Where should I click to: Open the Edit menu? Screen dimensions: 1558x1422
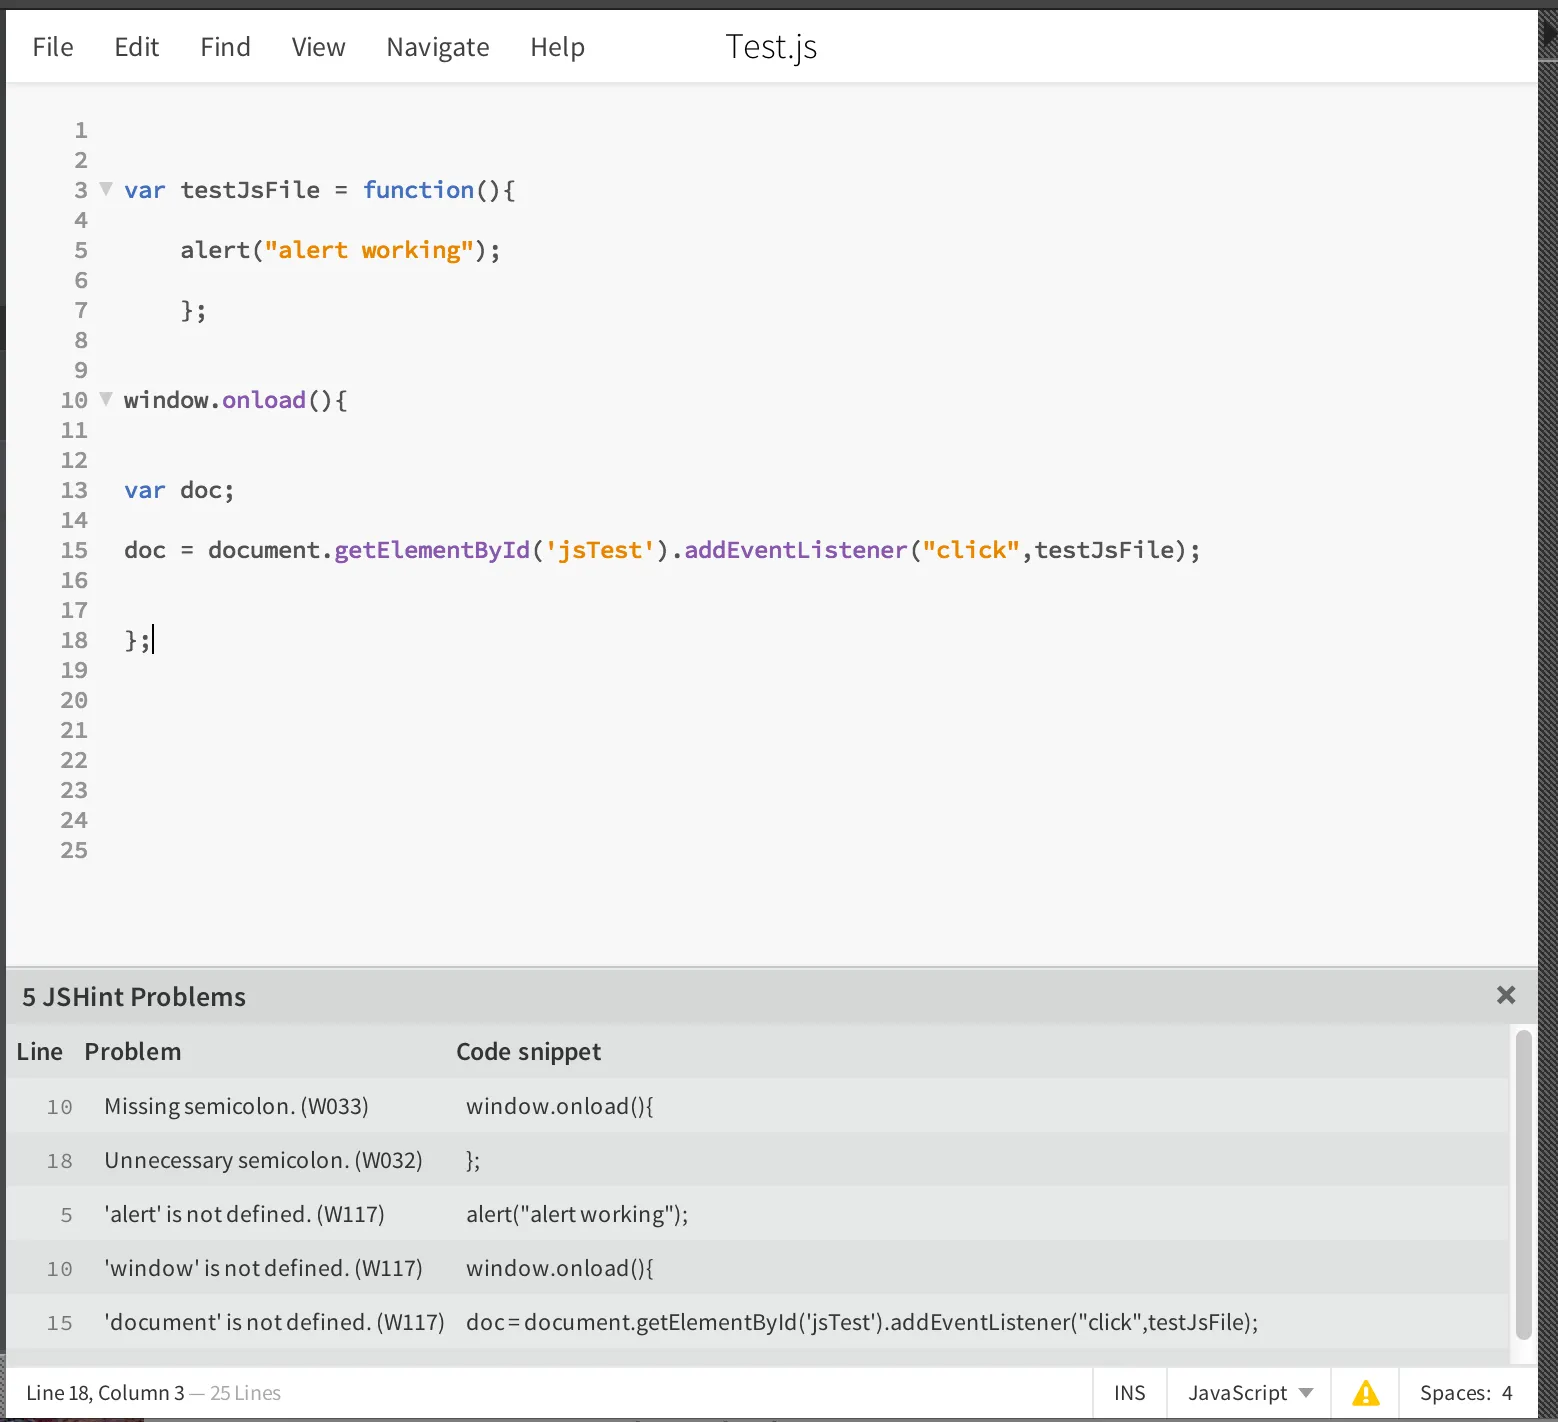[x=136, y=47]
